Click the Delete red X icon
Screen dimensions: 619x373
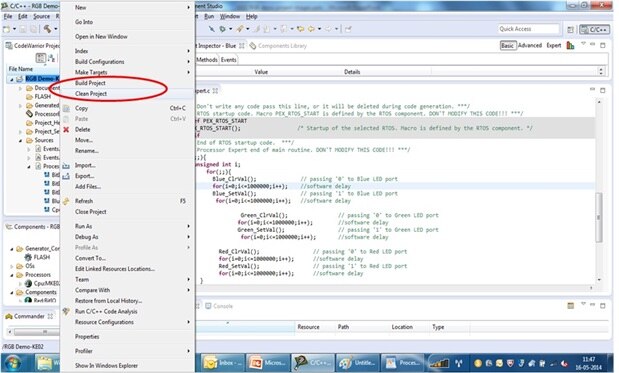(x=66, y=129)
